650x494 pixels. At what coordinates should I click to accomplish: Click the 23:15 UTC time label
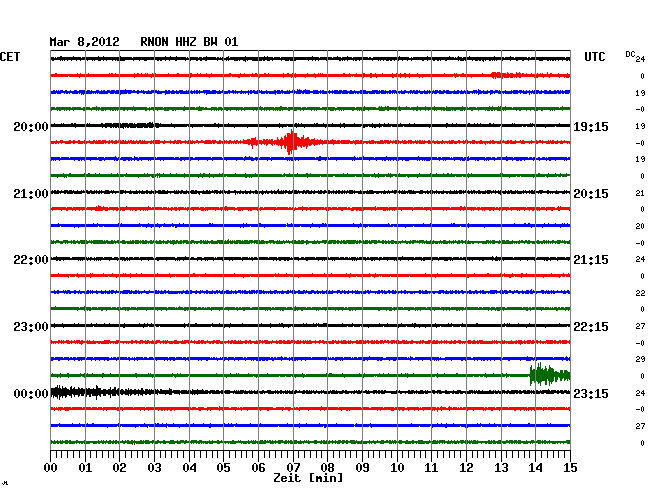591,394
